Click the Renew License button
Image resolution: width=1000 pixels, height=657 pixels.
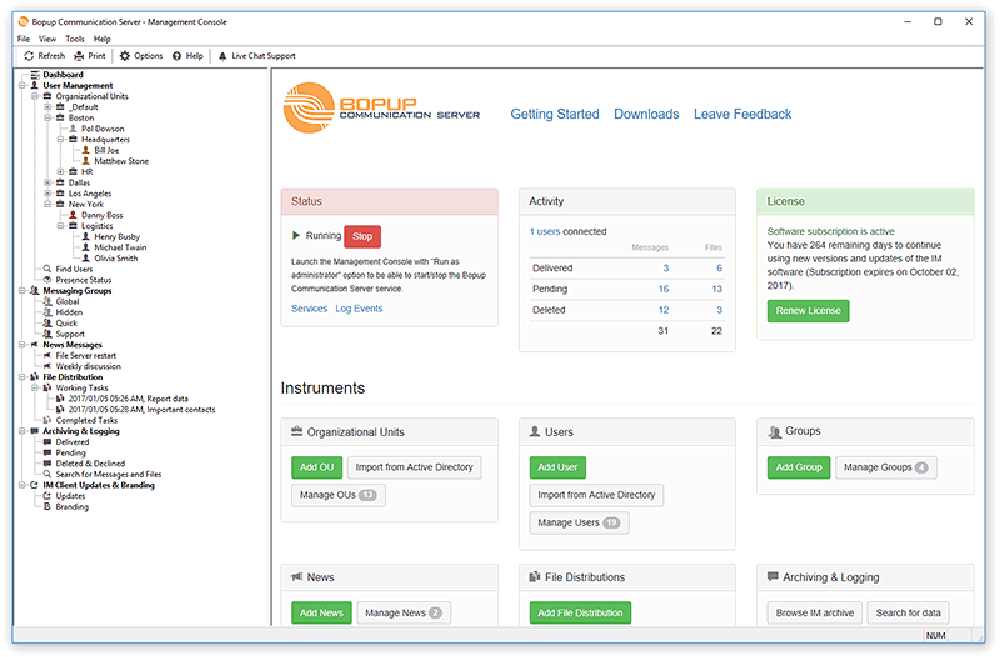808,311
